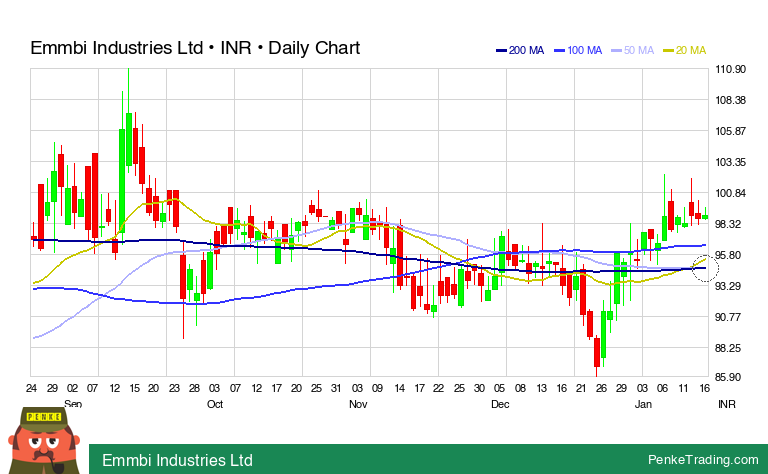Click the 110.90 price axis label
Screen dimensions: 768x474
[730, 69]
